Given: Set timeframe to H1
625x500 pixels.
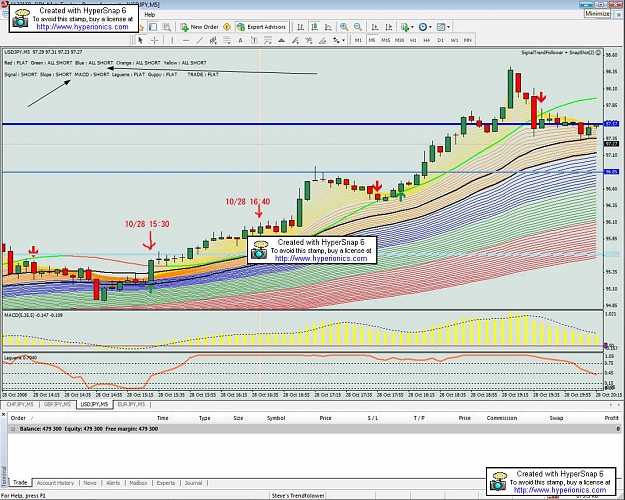Looking at the screenshot, I should [x=413, y=40].
